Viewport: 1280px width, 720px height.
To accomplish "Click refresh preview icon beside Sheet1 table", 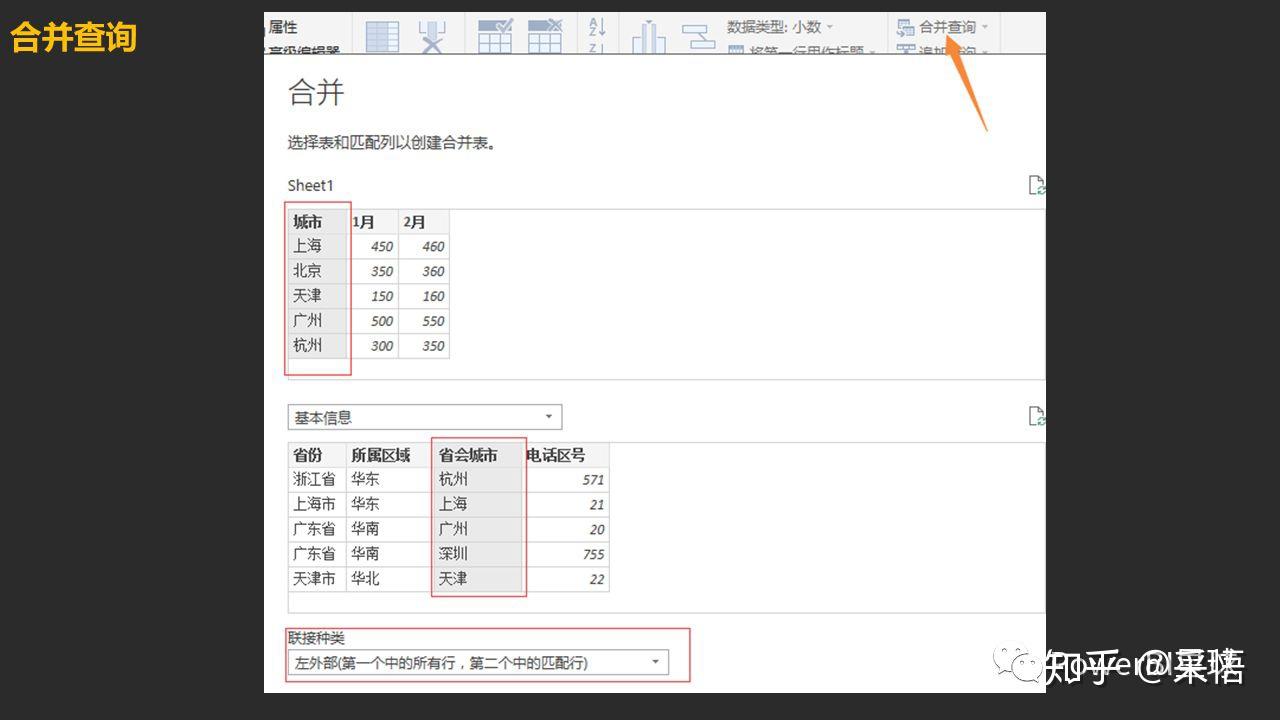I will 1037,184.
